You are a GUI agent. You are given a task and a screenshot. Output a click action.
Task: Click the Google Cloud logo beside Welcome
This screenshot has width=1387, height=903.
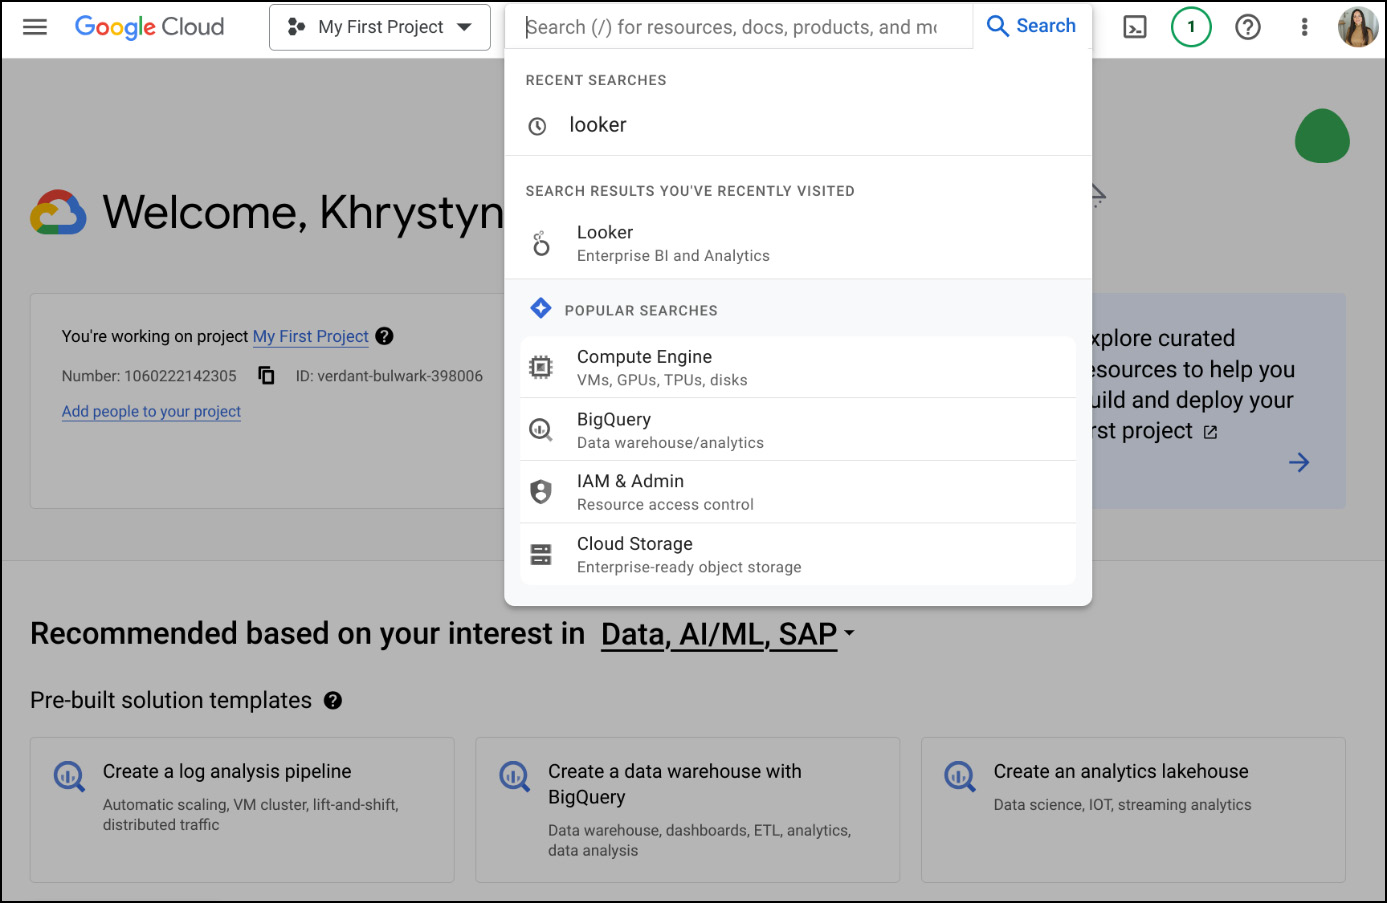point(58,212)
